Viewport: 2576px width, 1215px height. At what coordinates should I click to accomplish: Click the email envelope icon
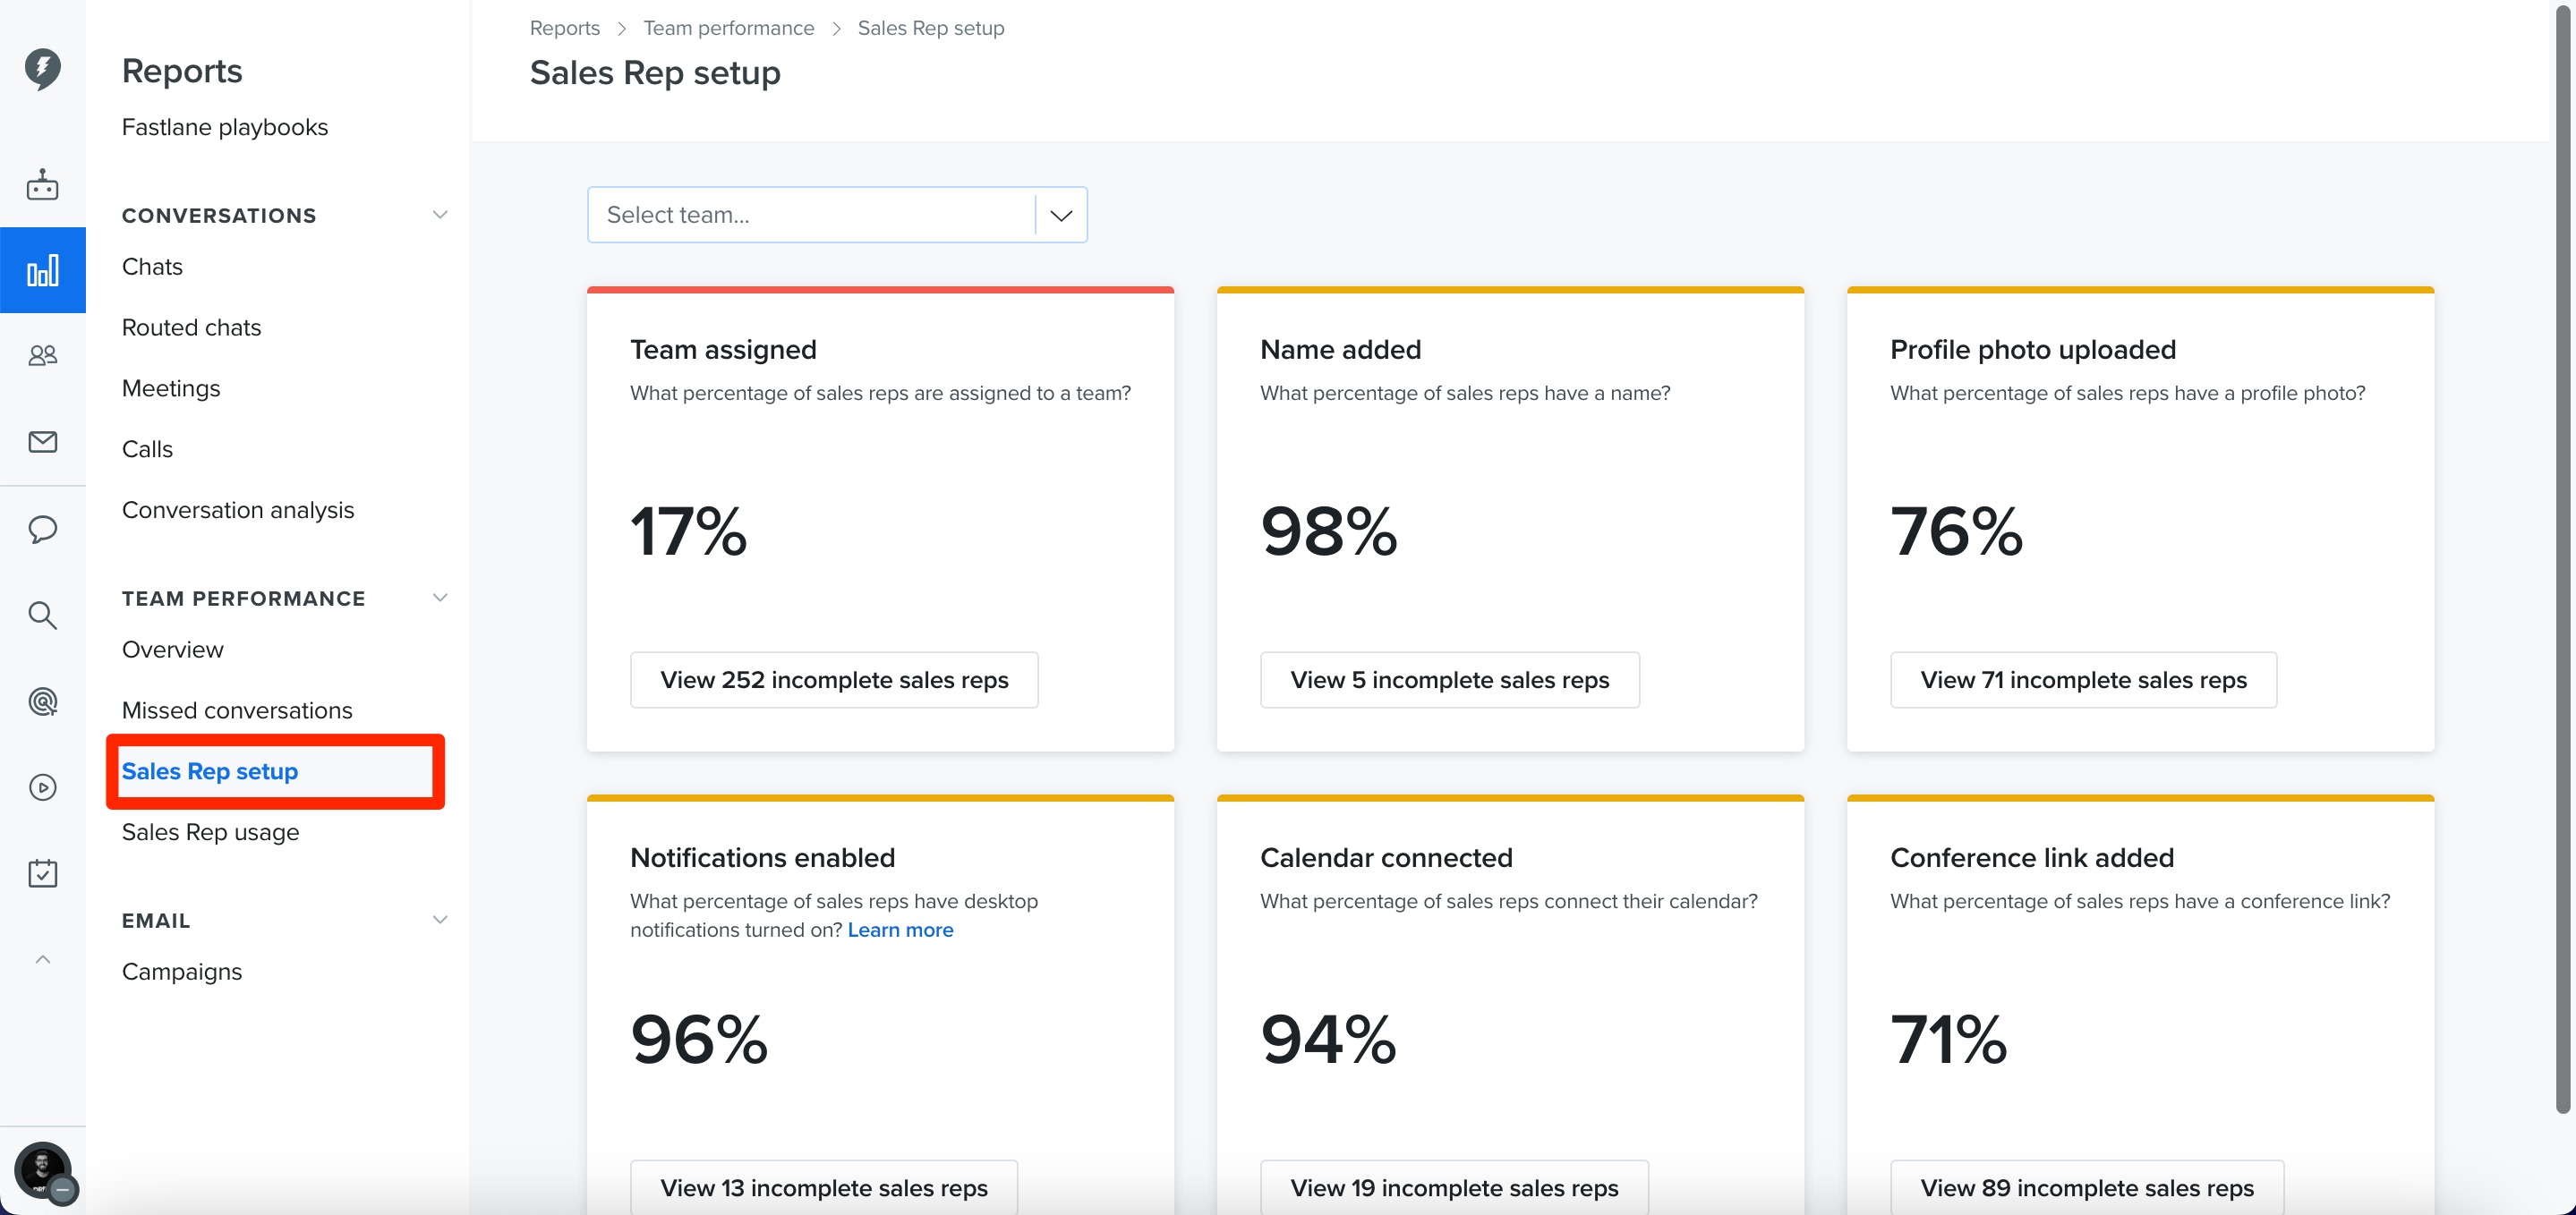pos(42,441)
